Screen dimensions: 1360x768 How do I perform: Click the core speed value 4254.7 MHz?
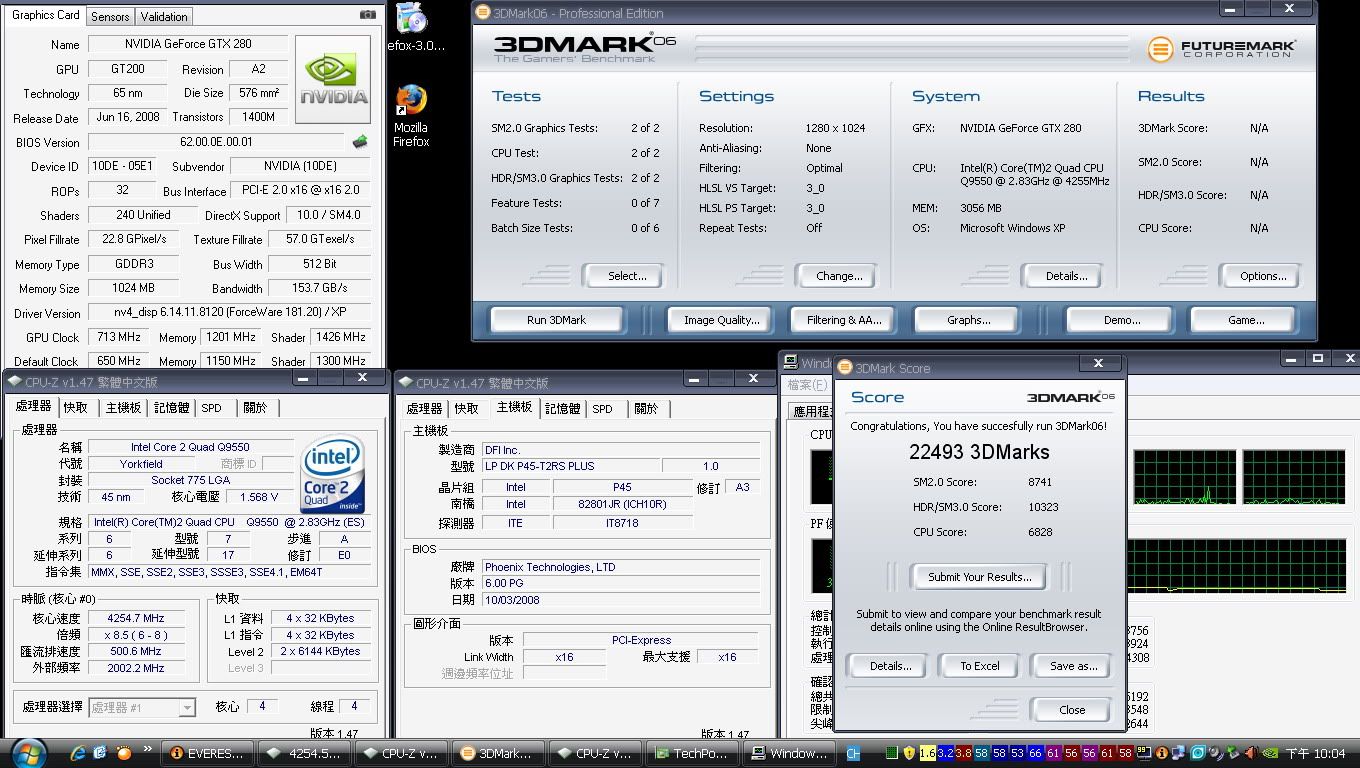tap(134, 618)
